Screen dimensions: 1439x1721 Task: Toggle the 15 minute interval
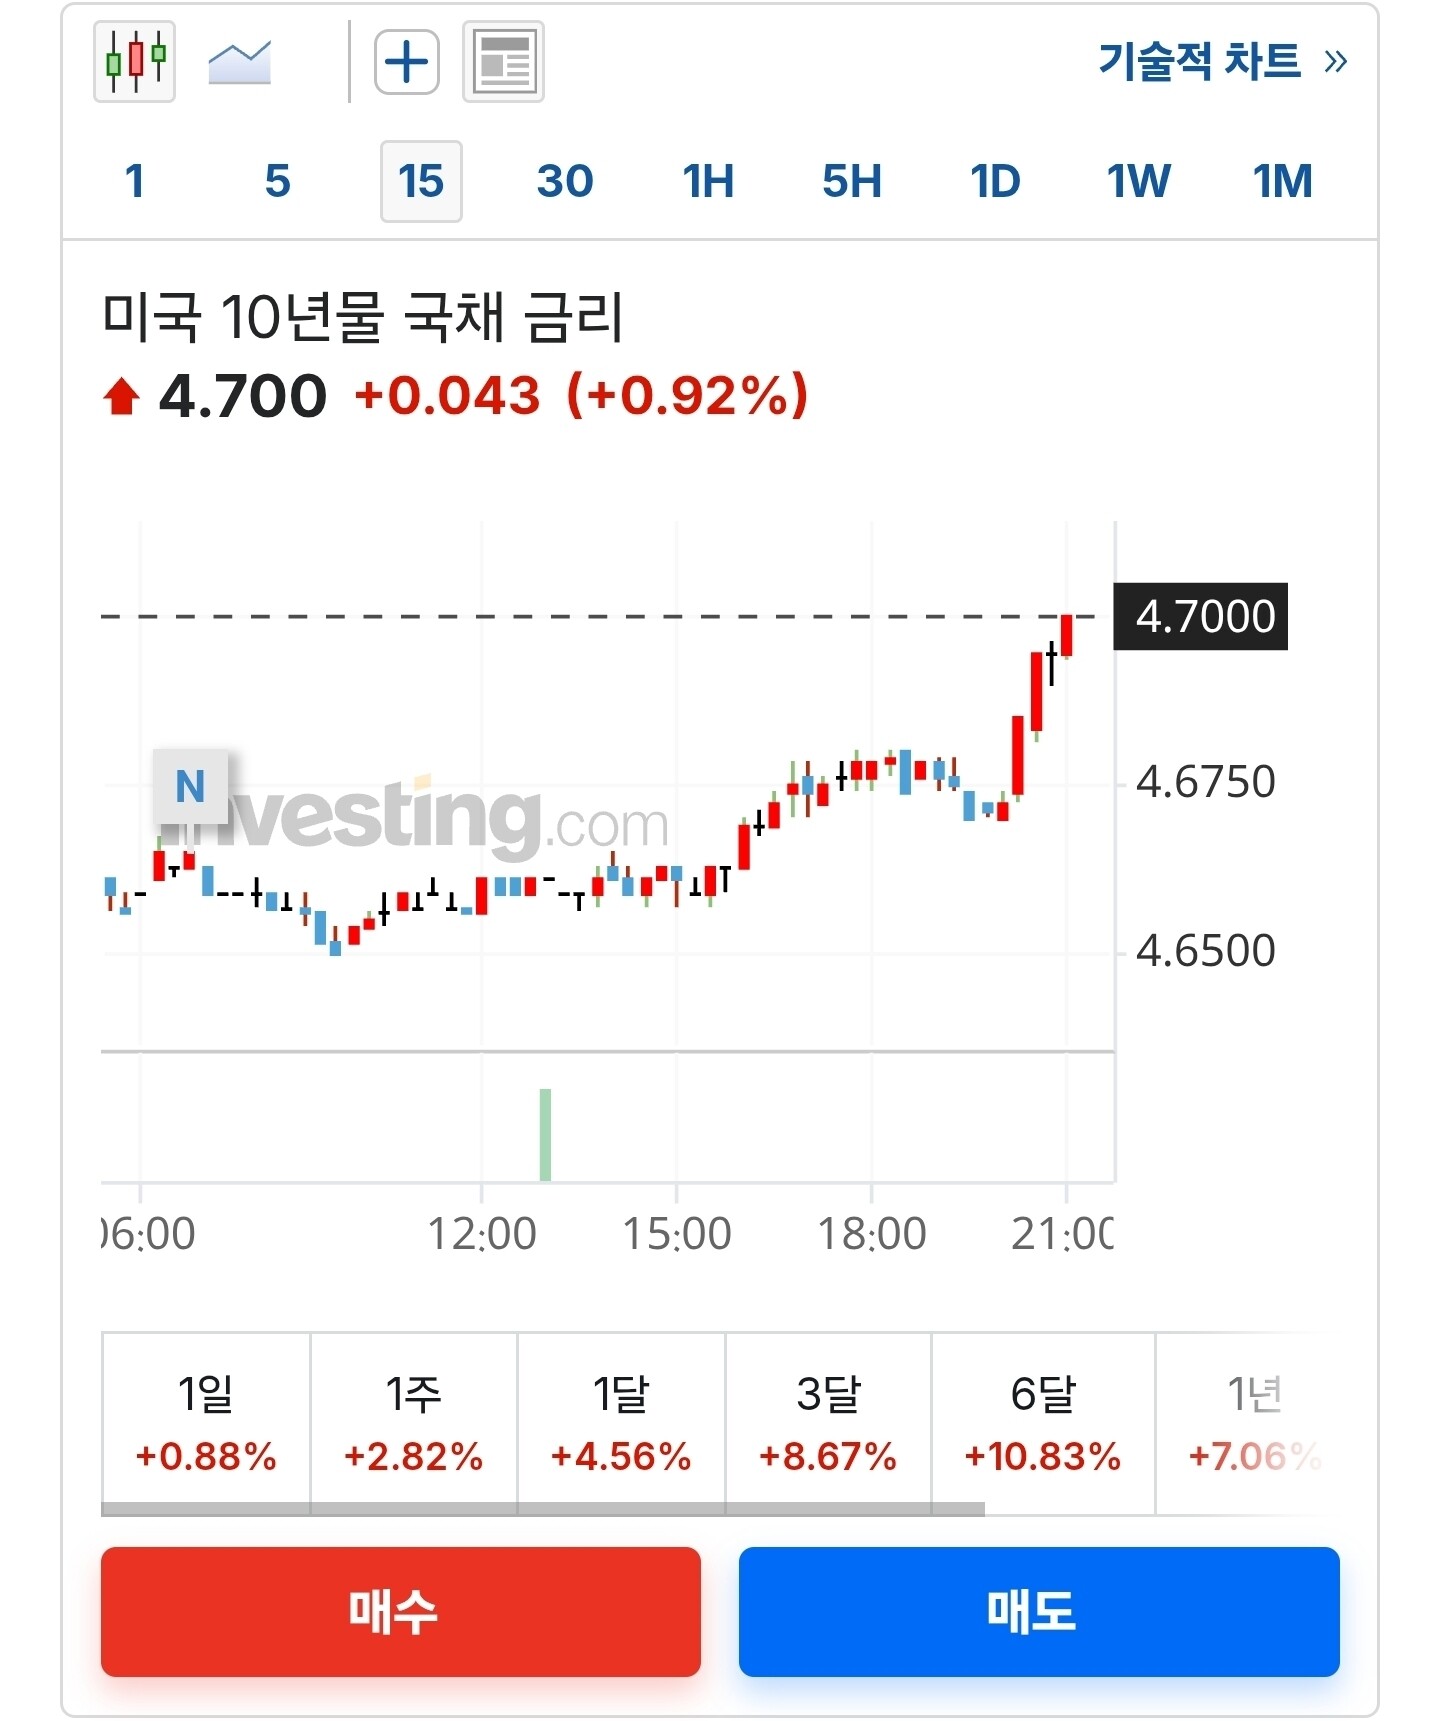coord(421,181)
